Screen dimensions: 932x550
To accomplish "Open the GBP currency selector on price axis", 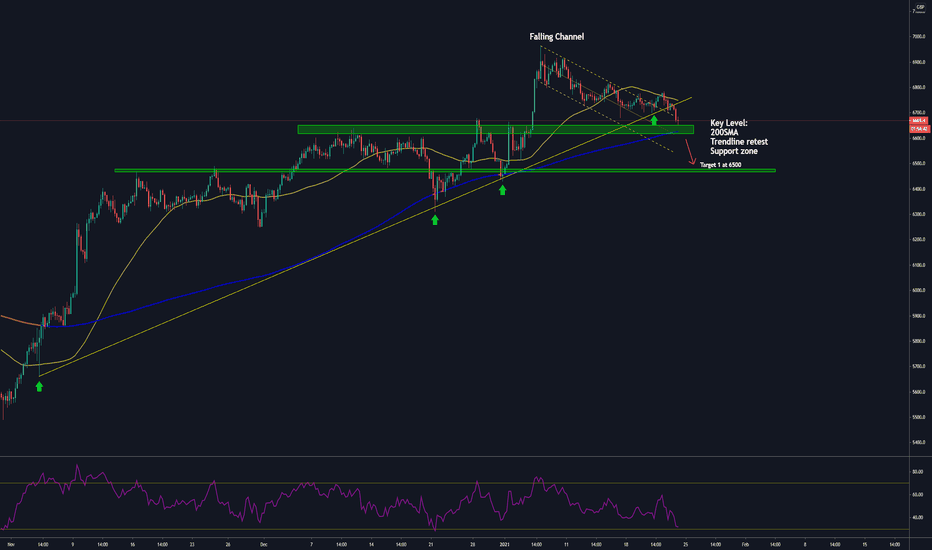I will coord(920,7).
